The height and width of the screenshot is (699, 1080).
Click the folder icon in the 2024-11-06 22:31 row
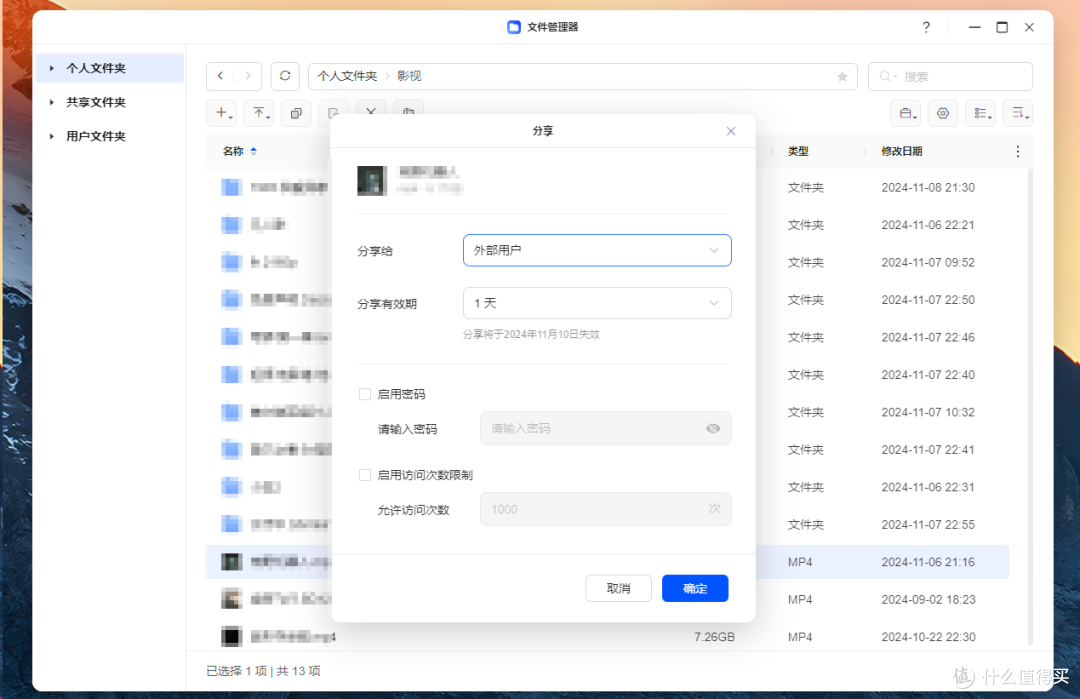coord(231,487)
